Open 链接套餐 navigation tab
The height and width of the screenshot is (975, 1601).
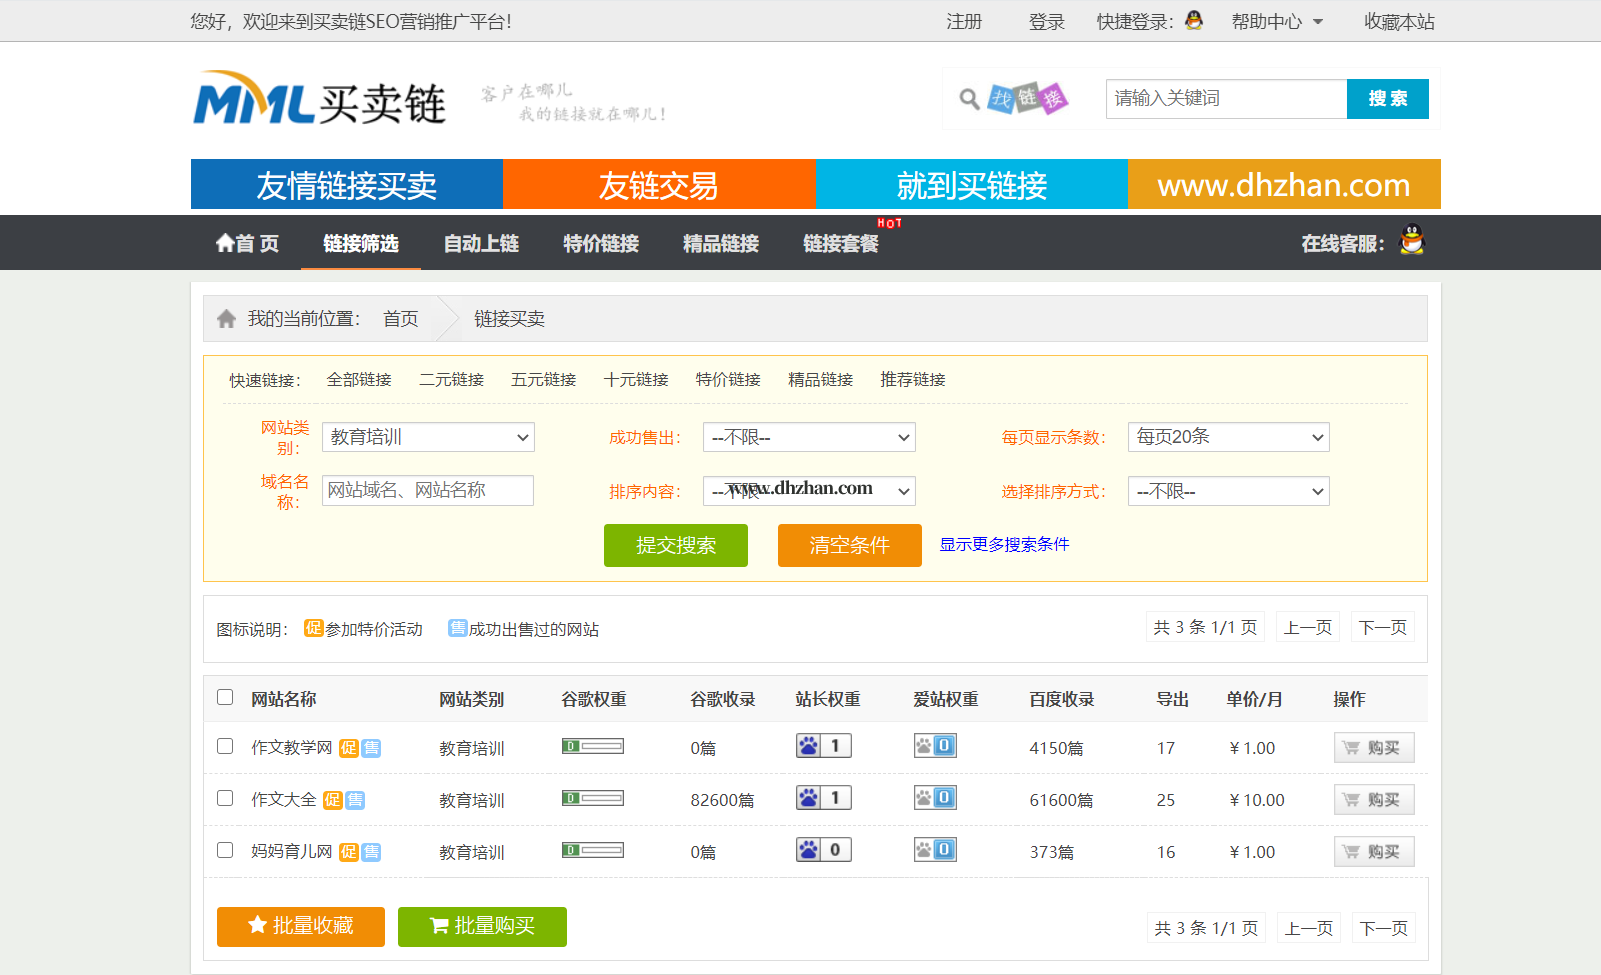point(840,243)
